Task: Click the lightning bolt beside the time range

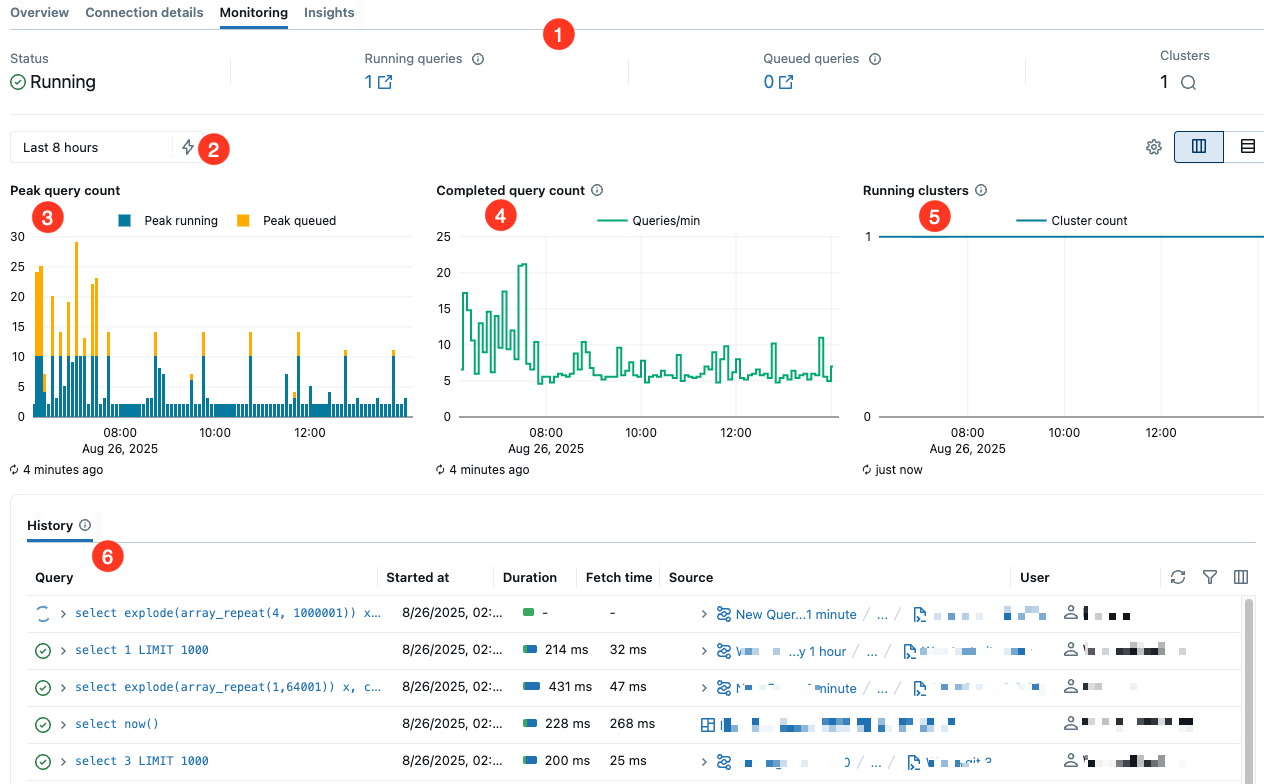Action: coord(187,146)
